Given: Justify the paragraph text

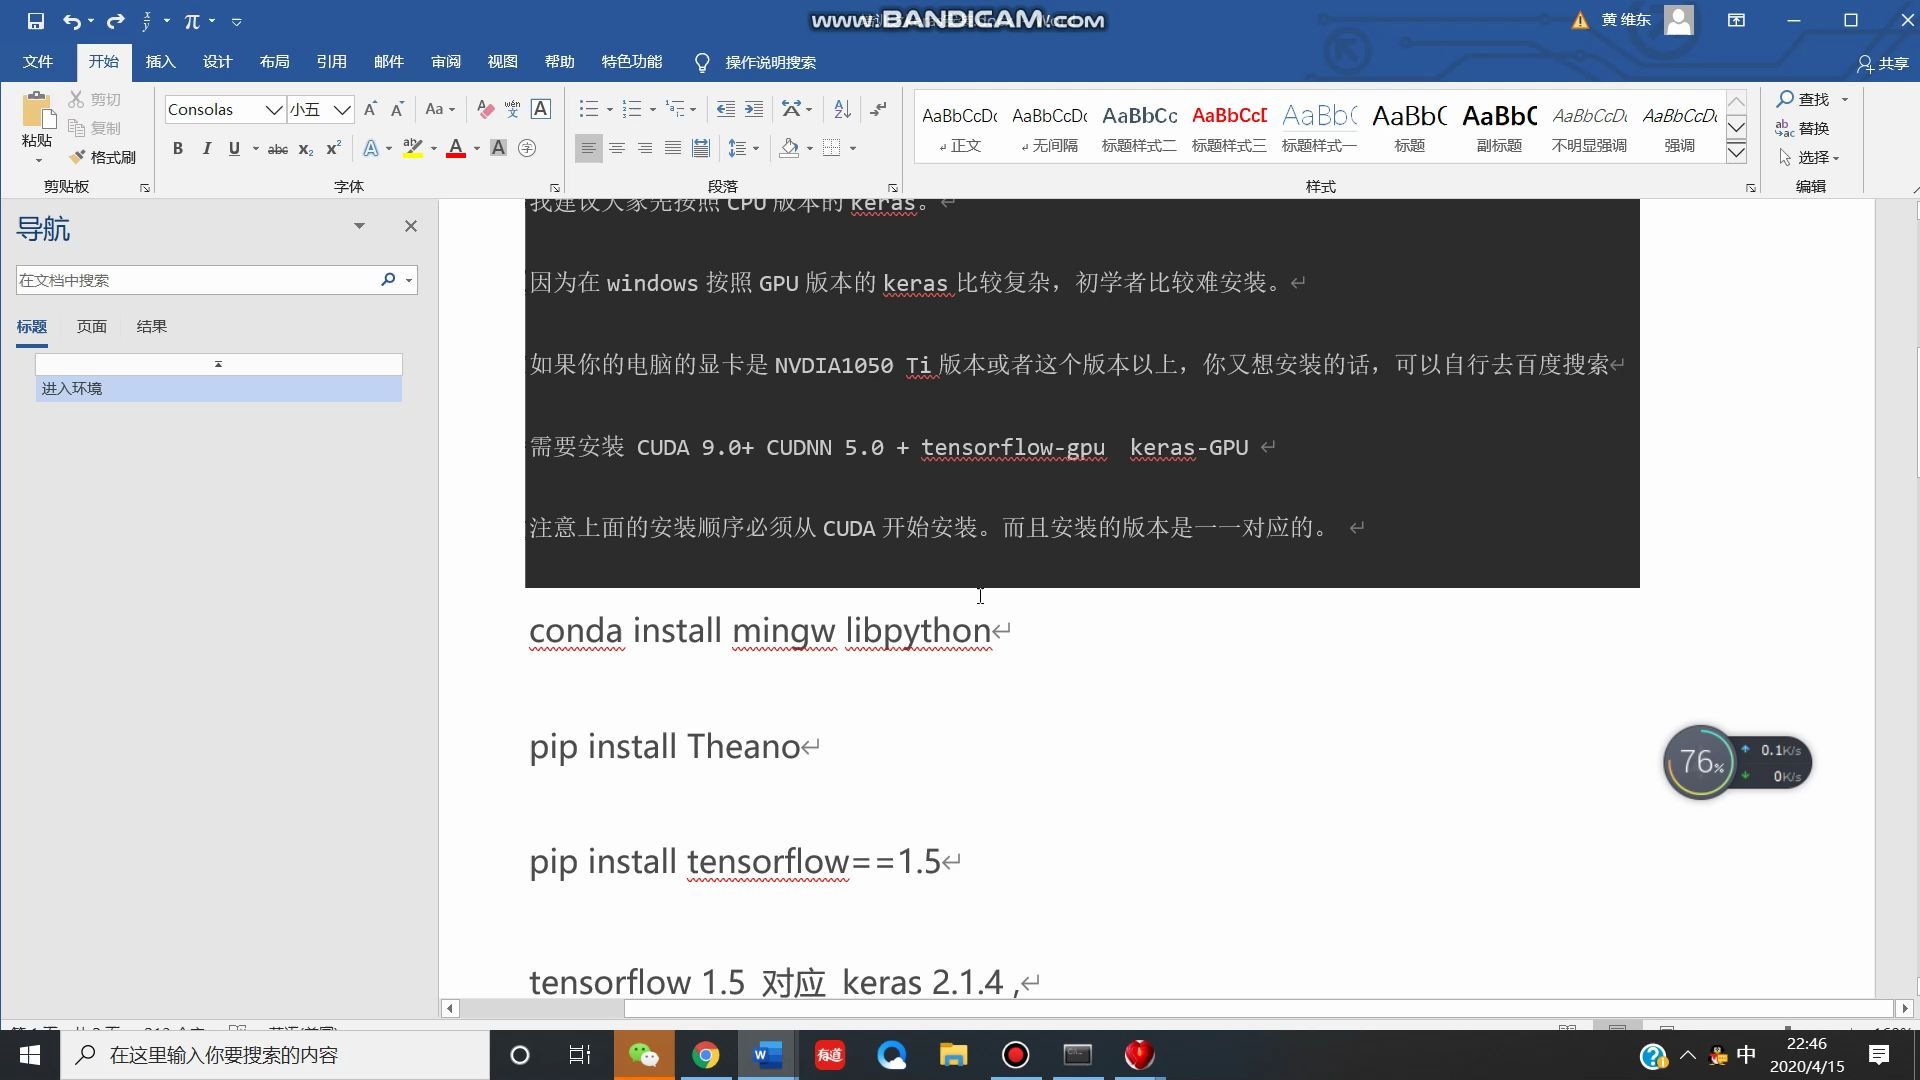Looking at the screenshot, I should click(673, 148).
